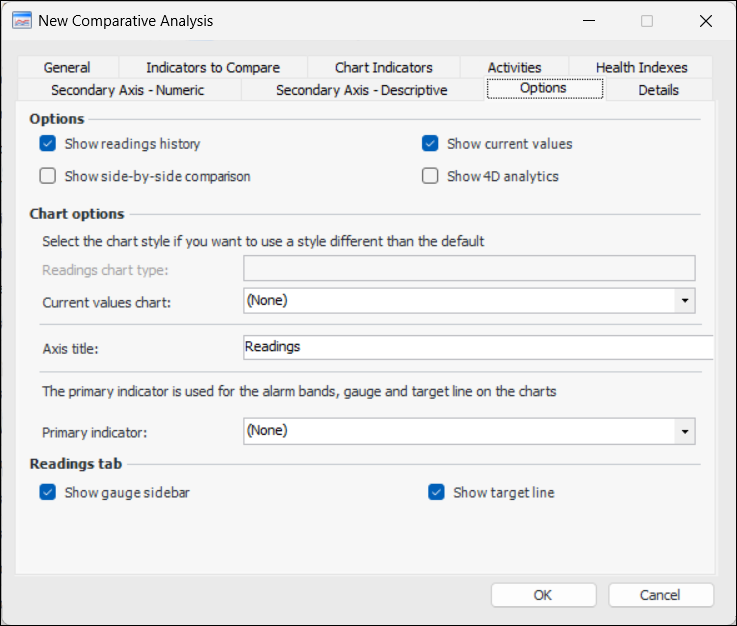
Task: Click the app icon in the title bar
Action: (22, 20)
